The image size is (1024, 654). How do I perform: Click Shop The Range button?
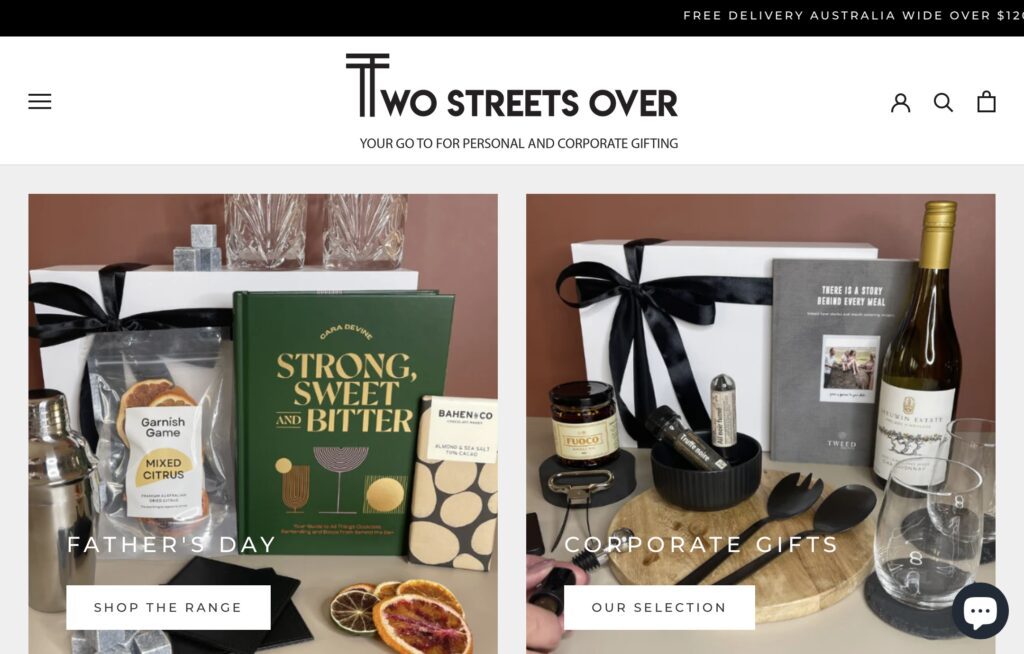tap(168, 608)
